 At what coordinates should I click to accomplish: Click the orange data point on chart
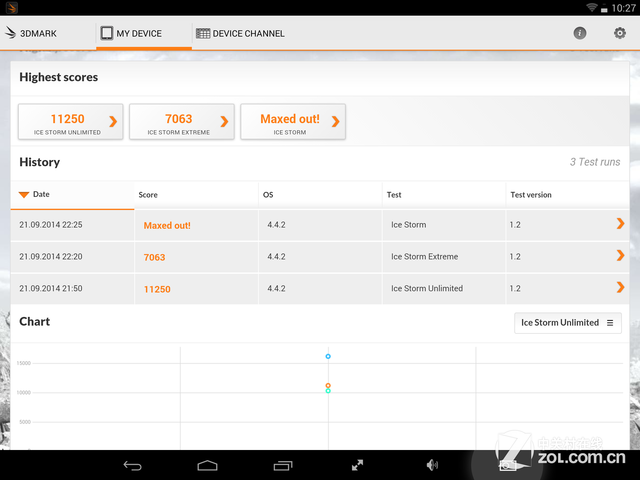[328, 385]
